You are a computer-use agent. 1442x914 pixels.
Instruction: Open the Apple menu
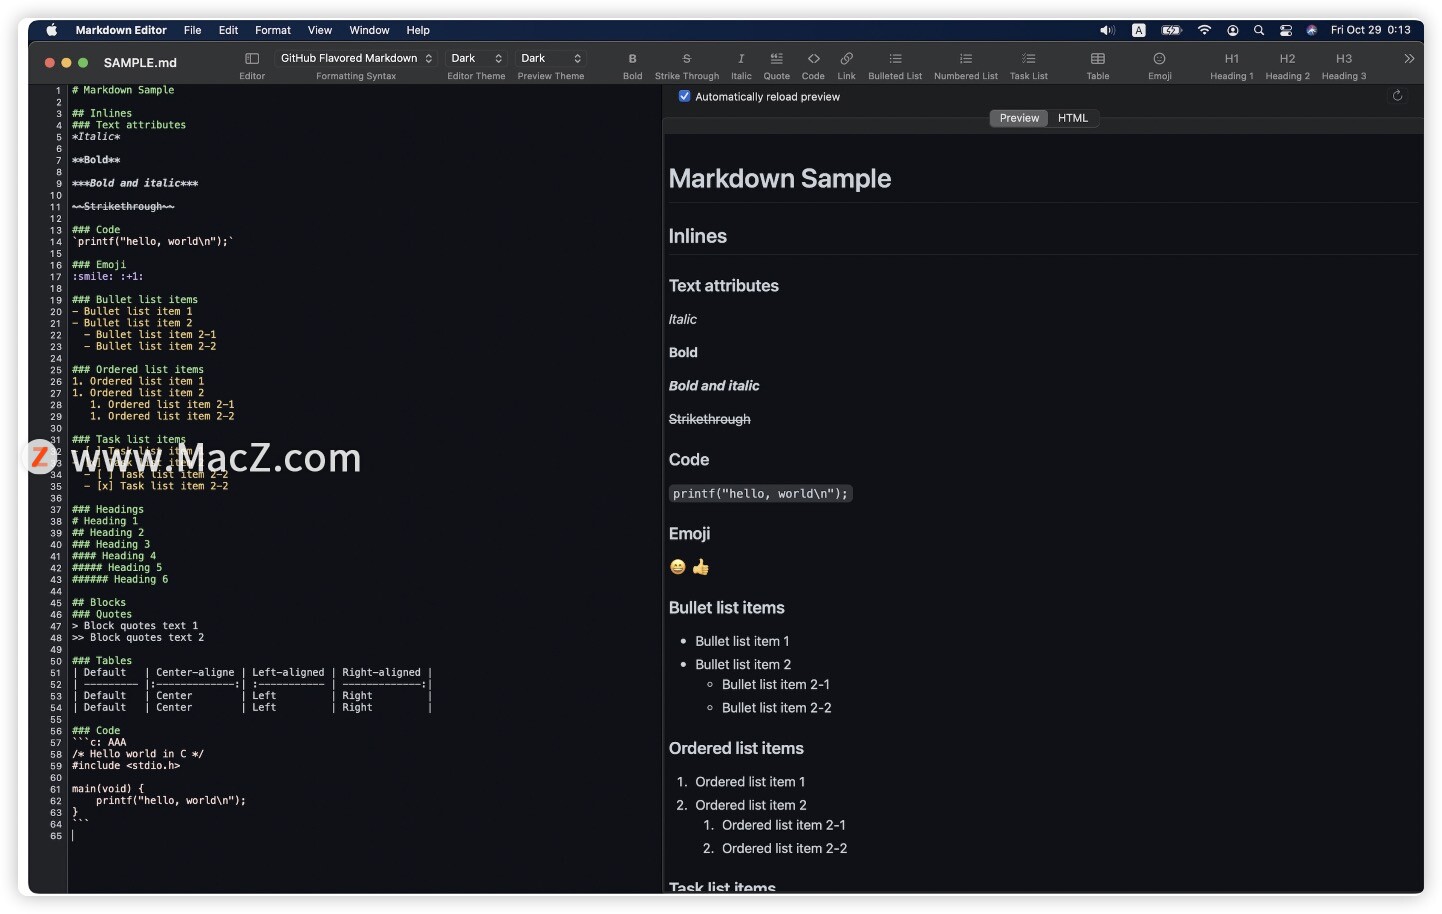(x=51, y=30)
